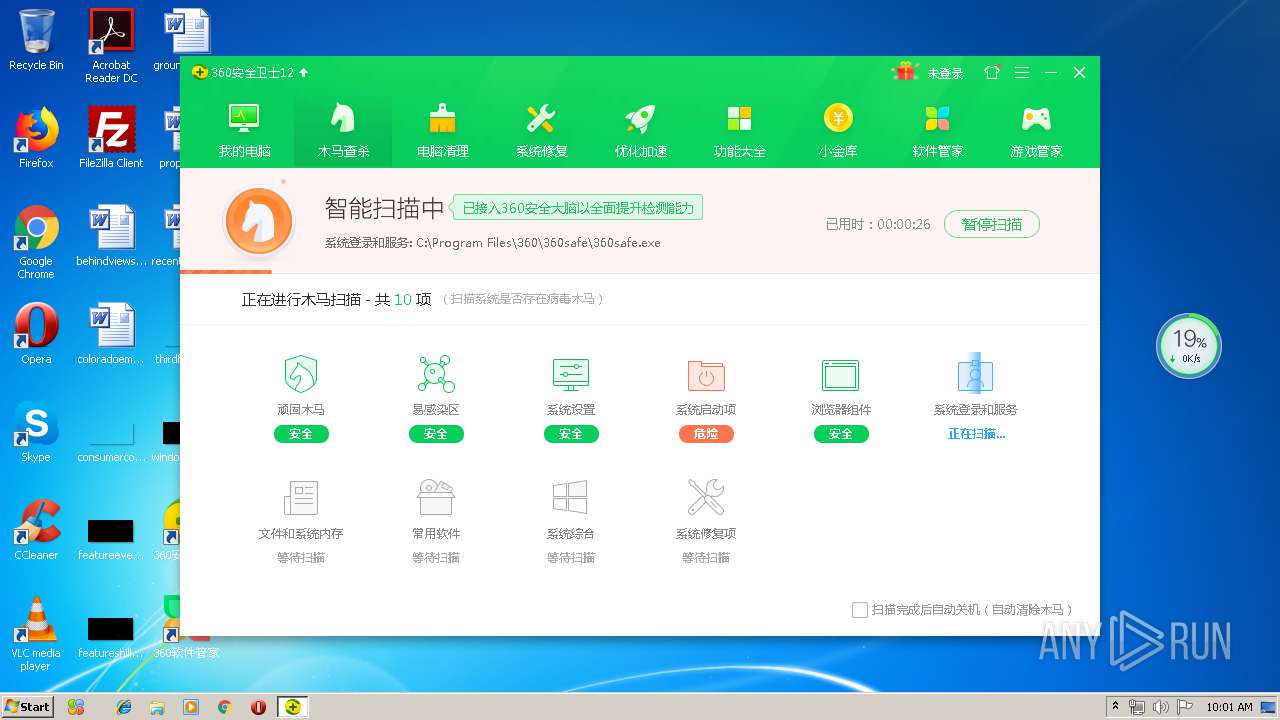Click the 已用时 elapsed time text
Screen dimensions: 1280x720
878,224
